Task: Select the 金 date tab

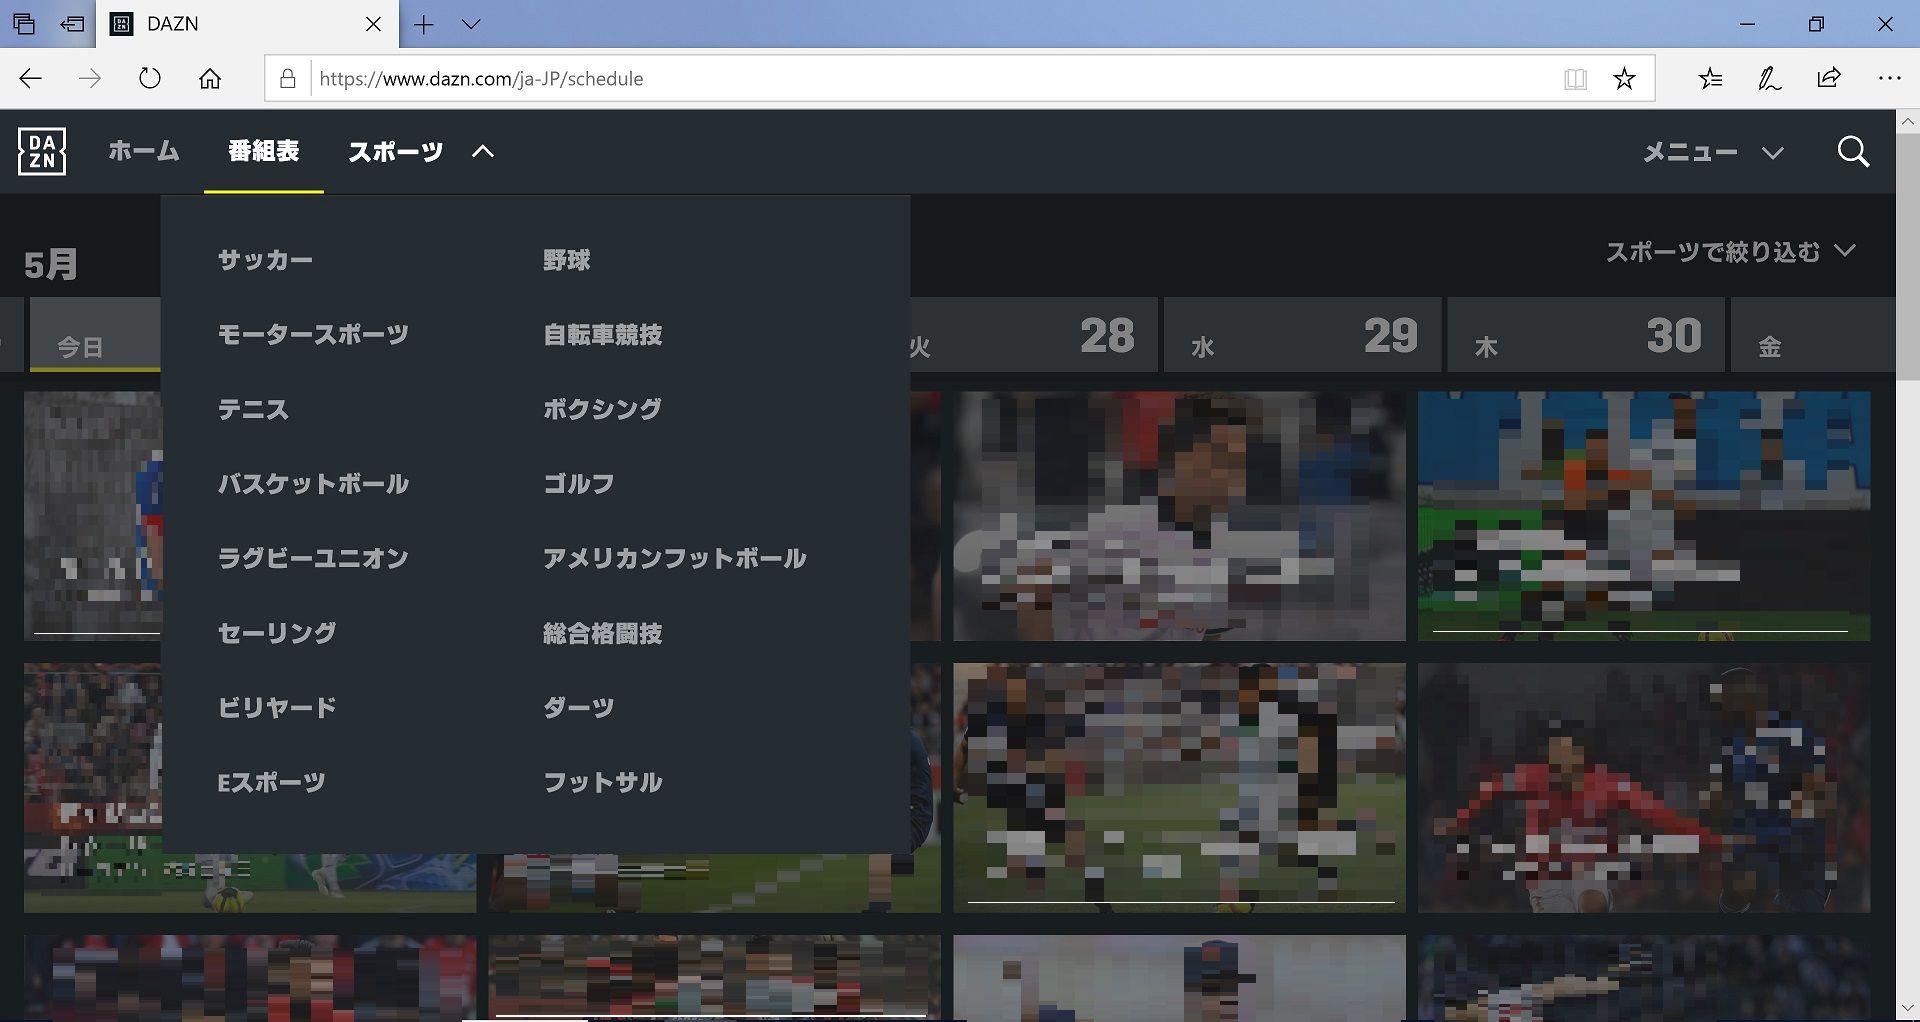Action: [x=1813, y=335]
